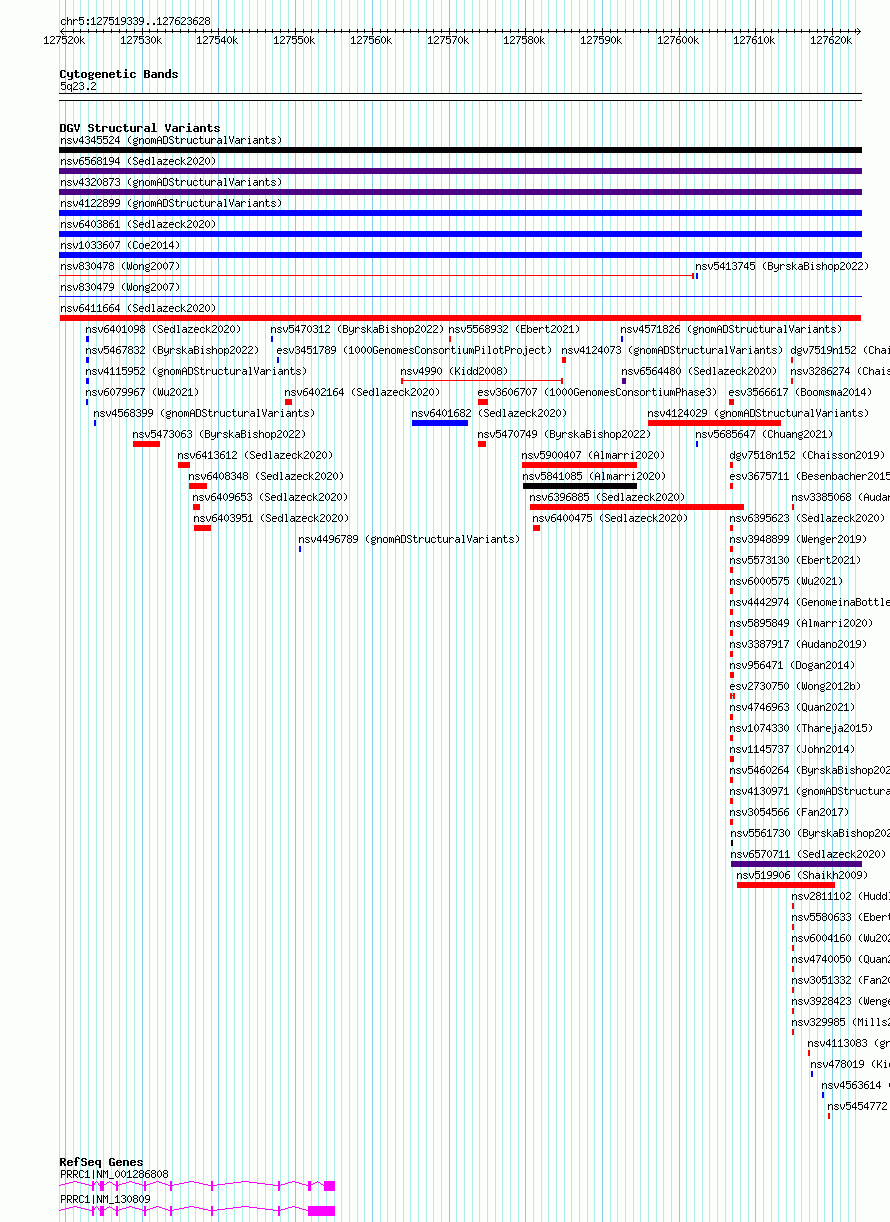890x1222 pixels.
Task: Select the red bar under nsv5900407
Action: click(579, 465)
